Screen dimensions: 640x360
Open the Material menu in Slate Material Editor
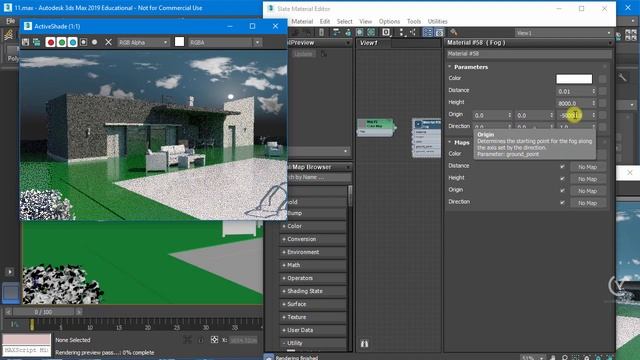coord(302,21)
